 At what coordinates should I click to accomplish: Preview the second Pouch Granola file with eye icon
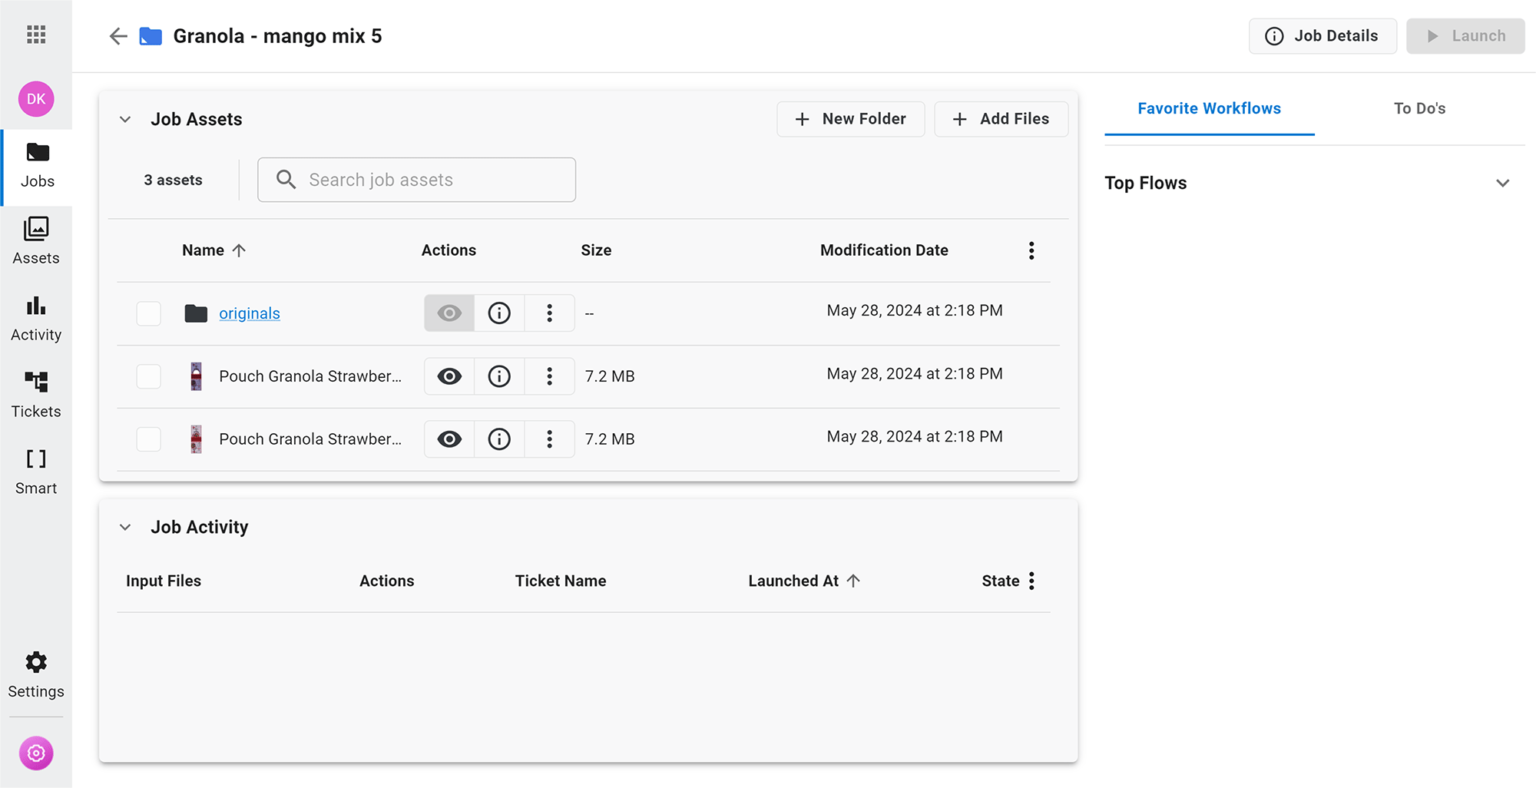point(449,439)
